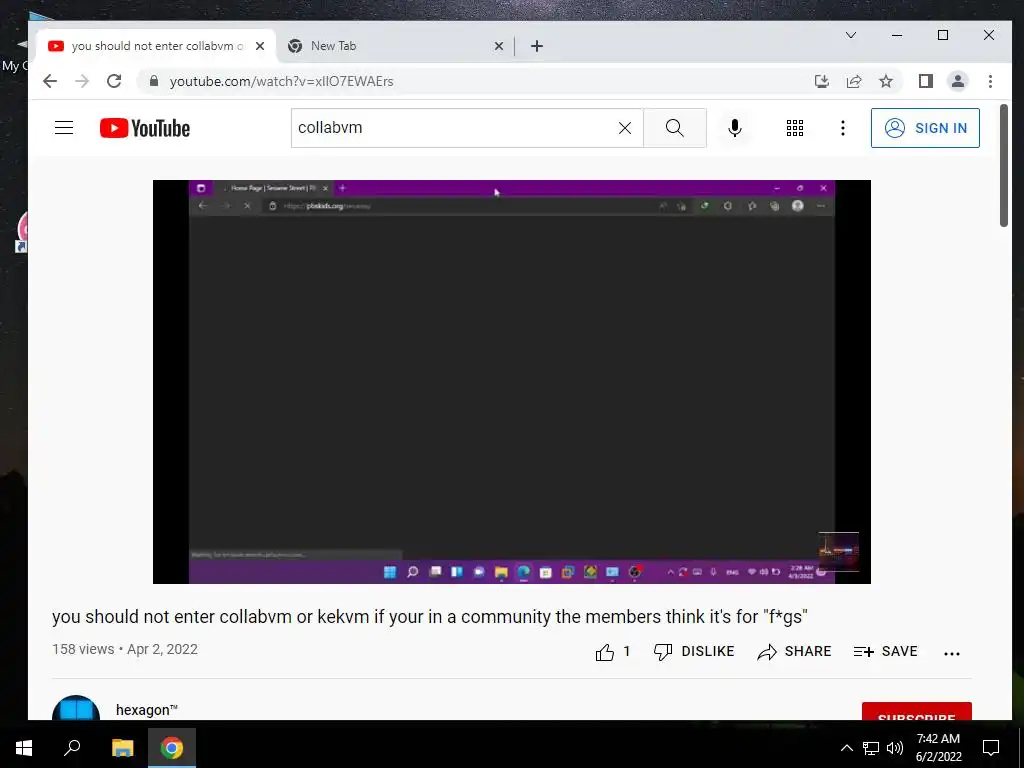Open Chrome profile avatar menu
Screen dimensions: 1024x768
tap(957, 81)
